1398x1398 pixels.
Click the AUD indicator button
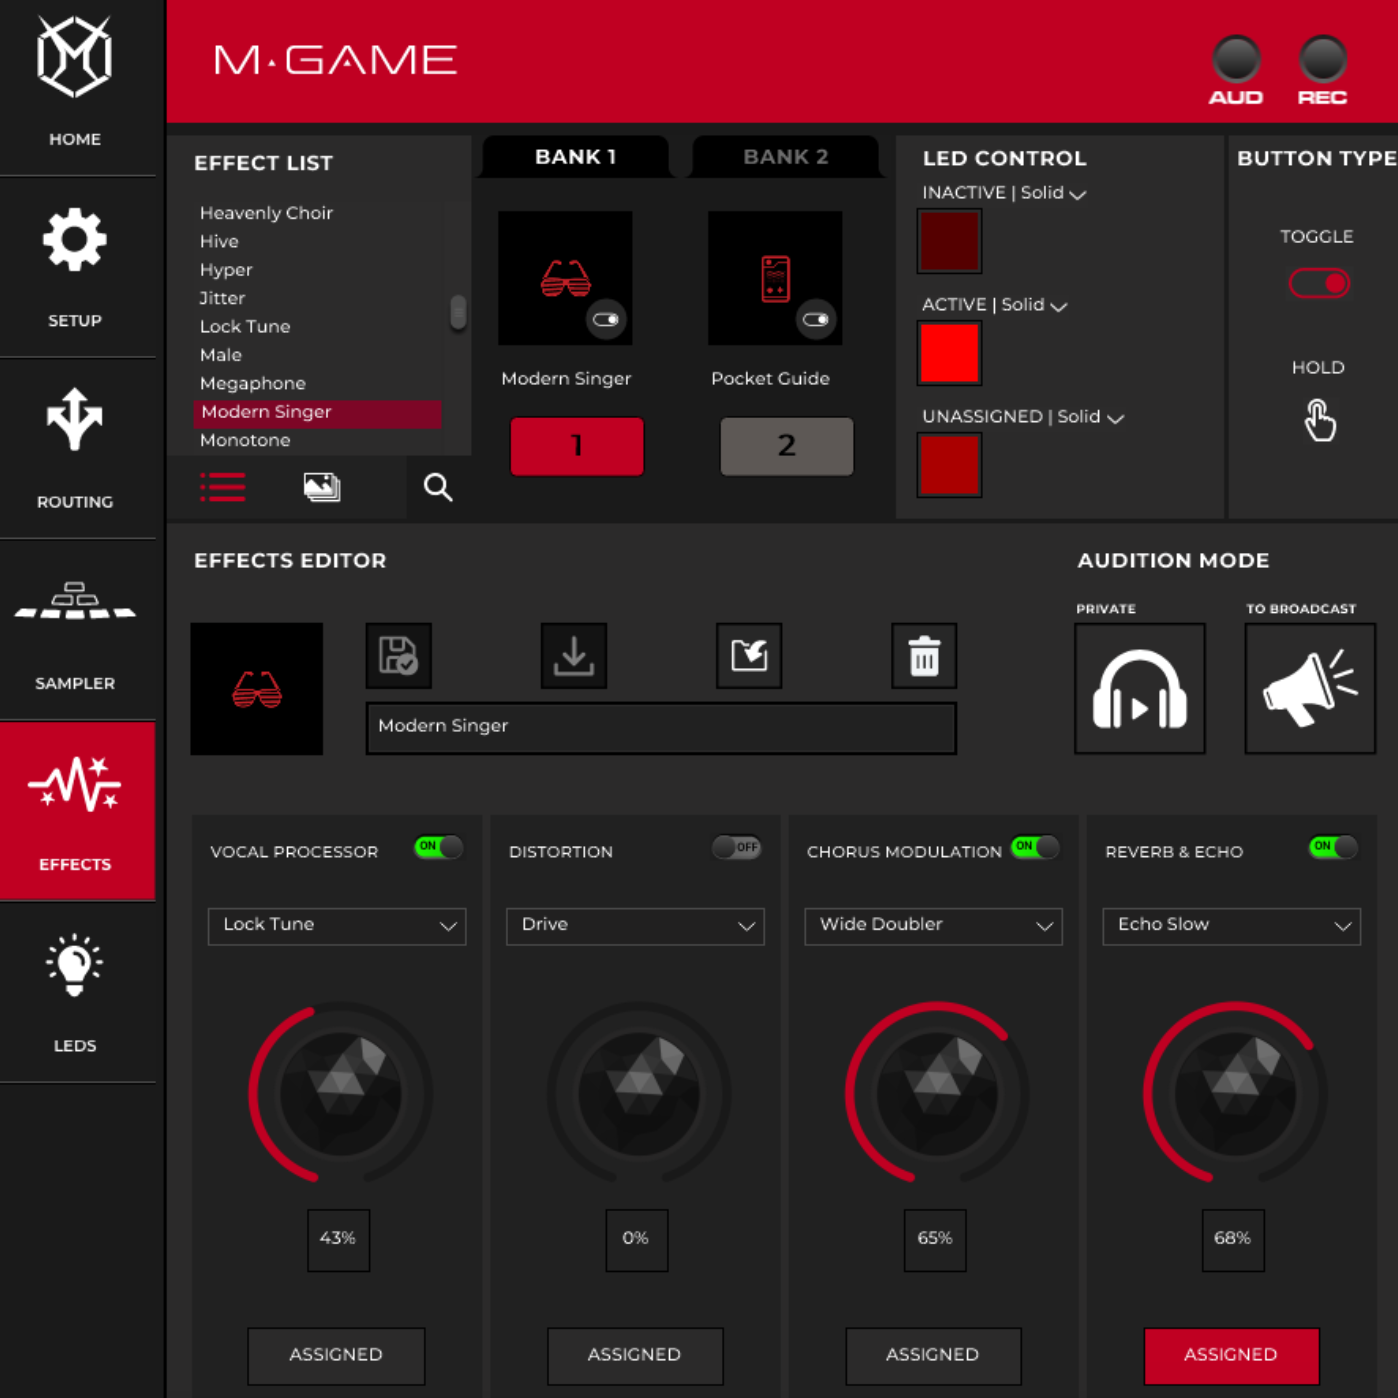[1236, 70]
